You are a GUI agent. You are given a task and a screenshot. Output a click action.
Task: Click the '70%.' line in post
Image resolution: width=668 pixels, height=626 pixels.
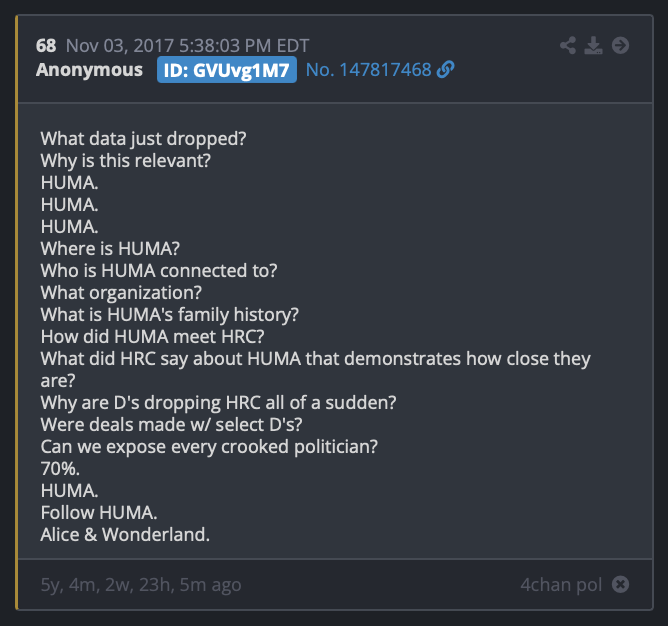point(60,469)
